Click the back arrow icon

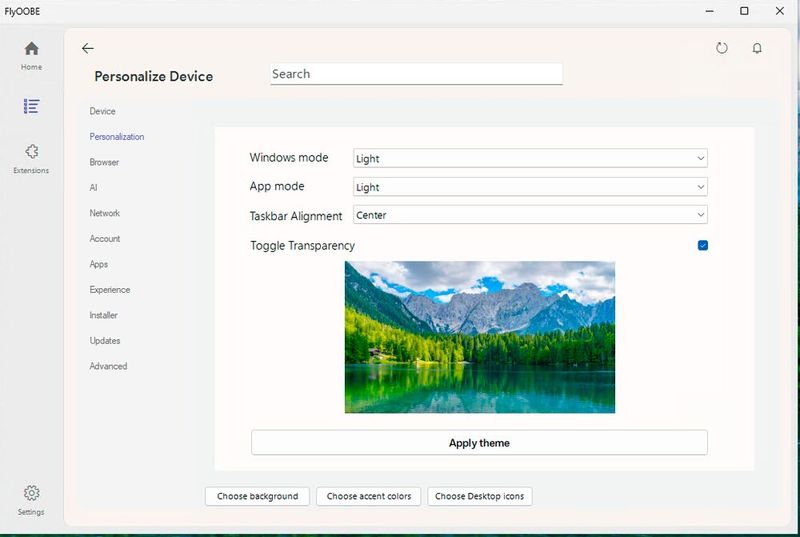coord(88,48)
